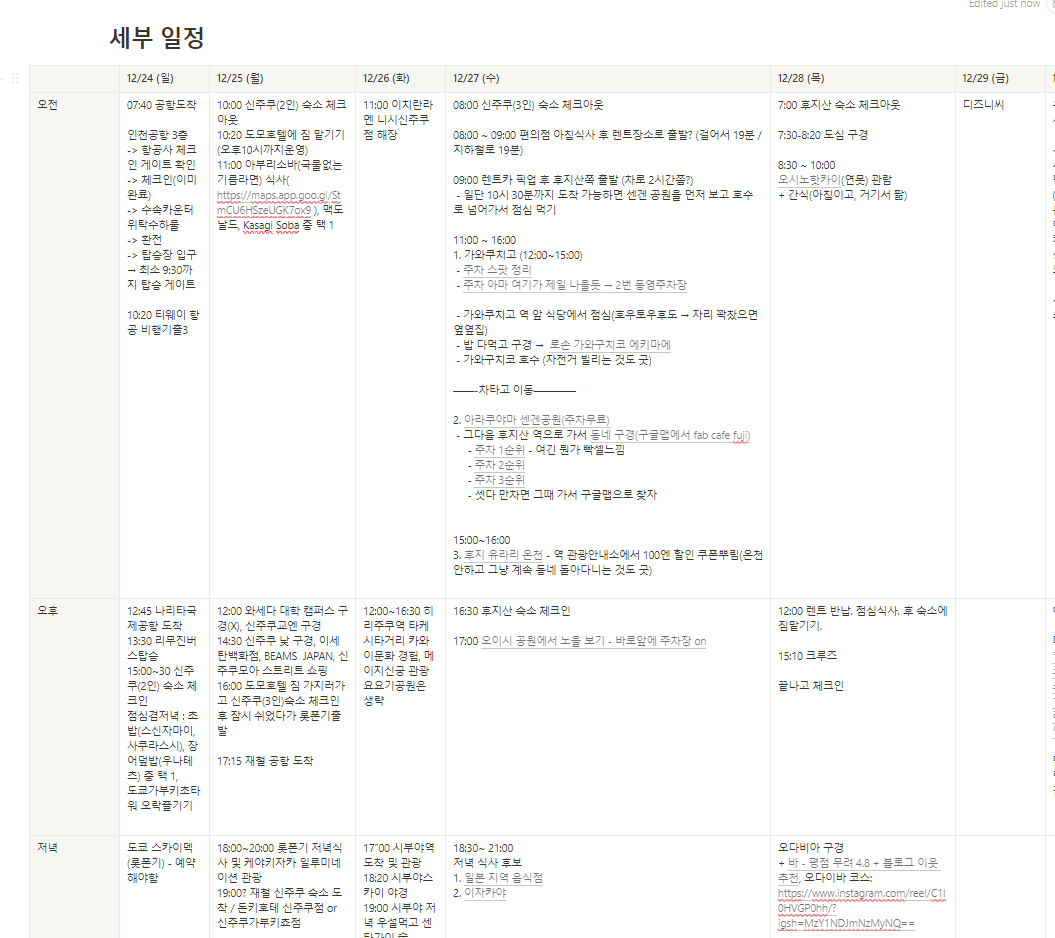Click the 11:00 ~ 16:00 time line
This screenshot has width=1055, height=938.
pos(484,240)
